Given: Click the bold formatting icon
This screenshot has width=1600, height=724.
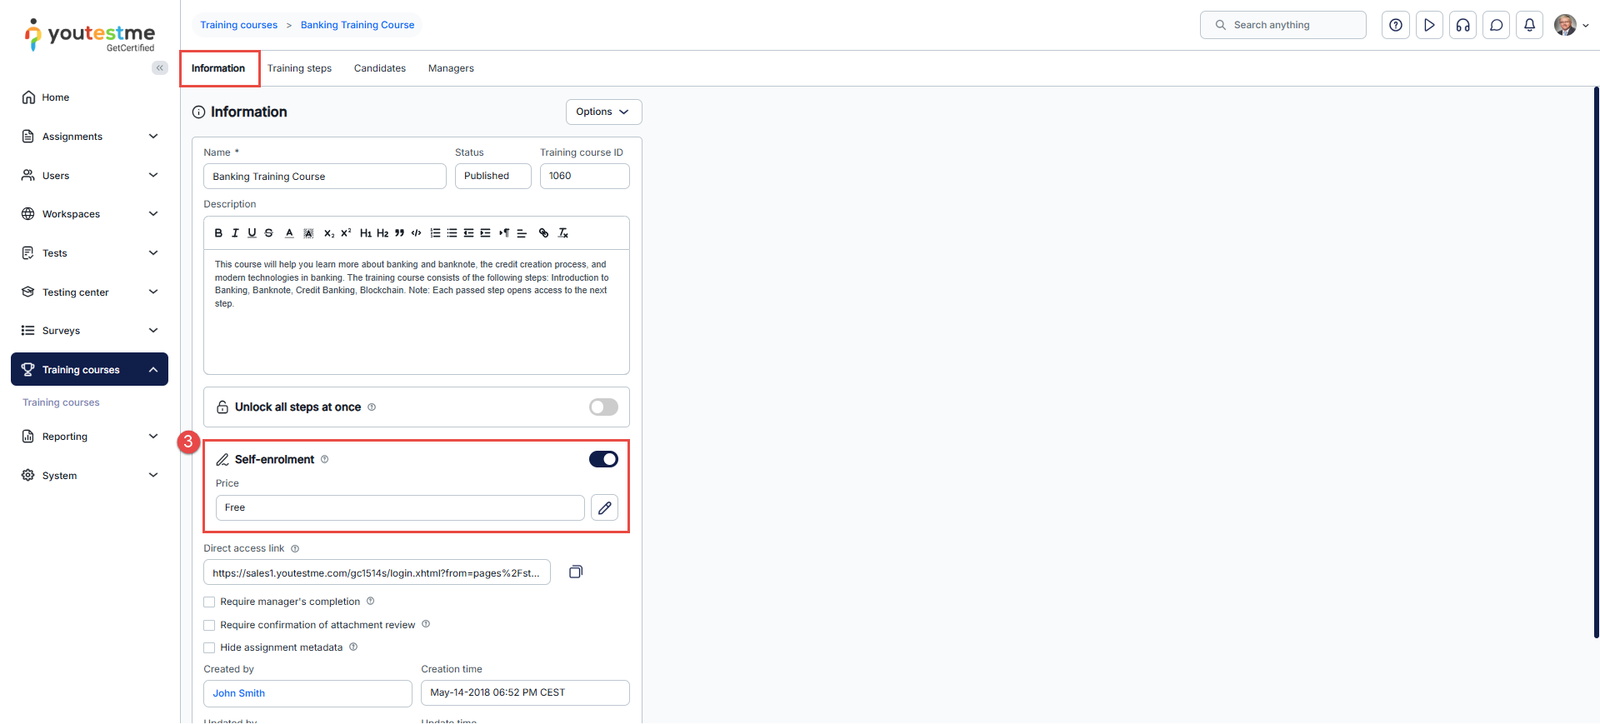Looking at the screenshot, I should tap(218, 233).
